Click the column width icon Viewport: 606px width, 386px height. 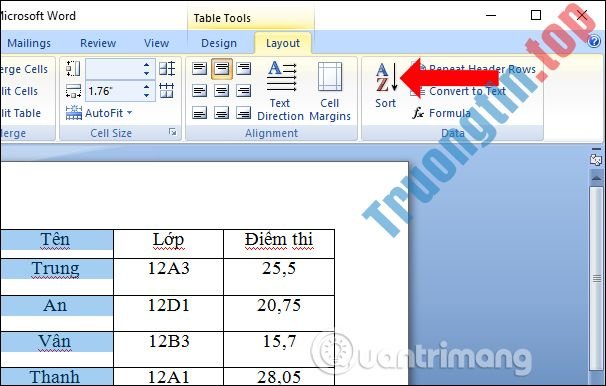[x=73, y=91]
